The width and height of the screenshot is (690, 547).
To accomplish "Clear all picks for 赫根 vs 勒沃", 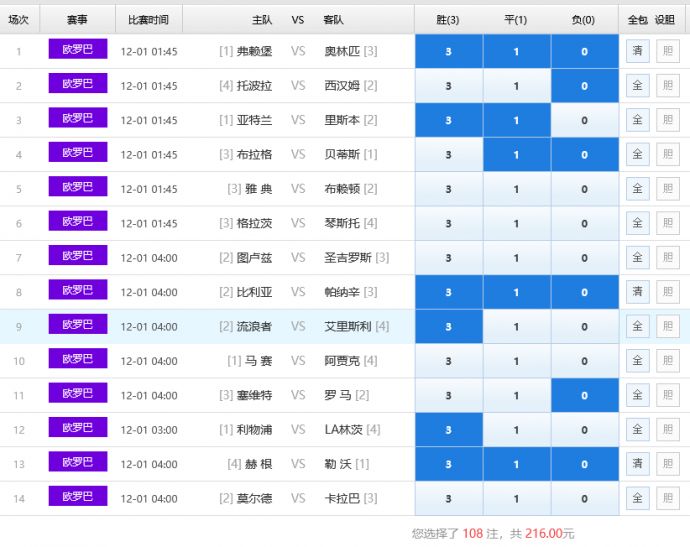I will click(637, 464).
